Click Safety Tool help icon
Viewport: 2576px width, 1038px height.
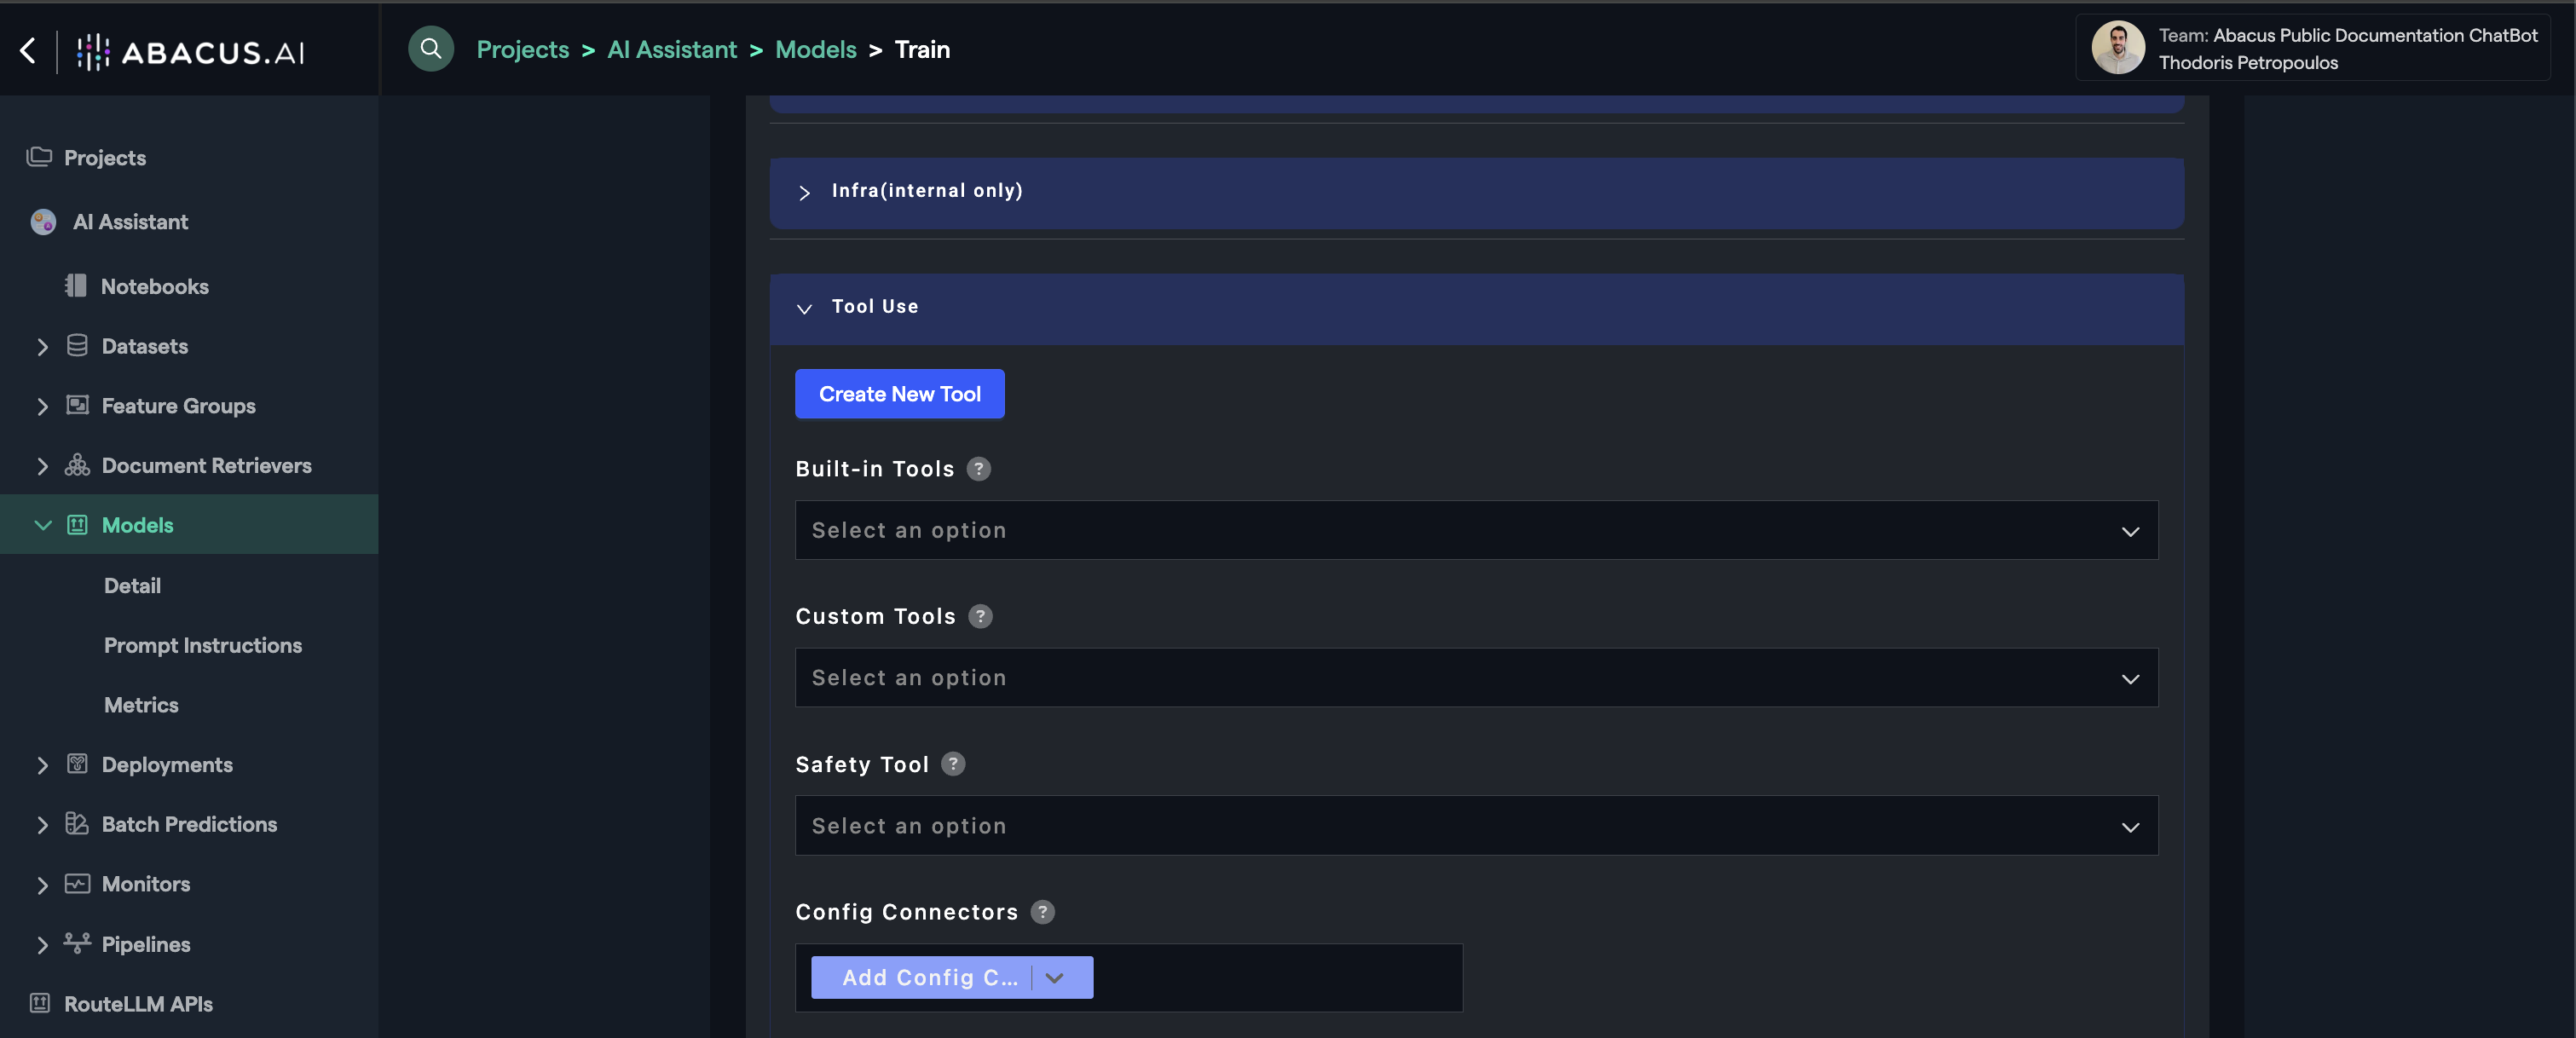coord(953,764)
